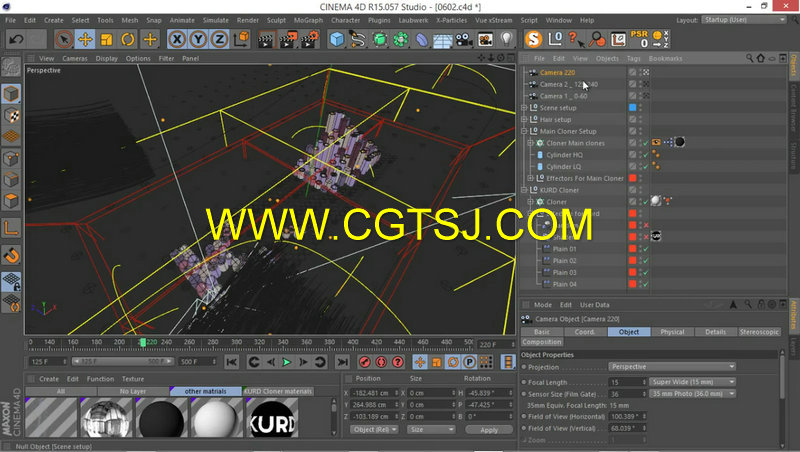Open the Focal Length preset dropdown
The image size is (800, 452).
tap(692, 382)
